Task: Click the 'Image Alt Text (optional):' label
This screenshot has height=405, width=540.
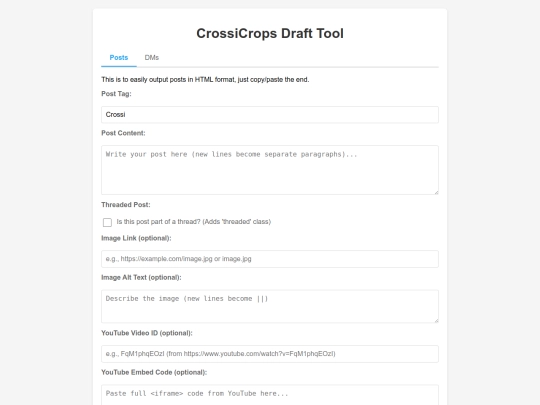Action: [141, 277]
